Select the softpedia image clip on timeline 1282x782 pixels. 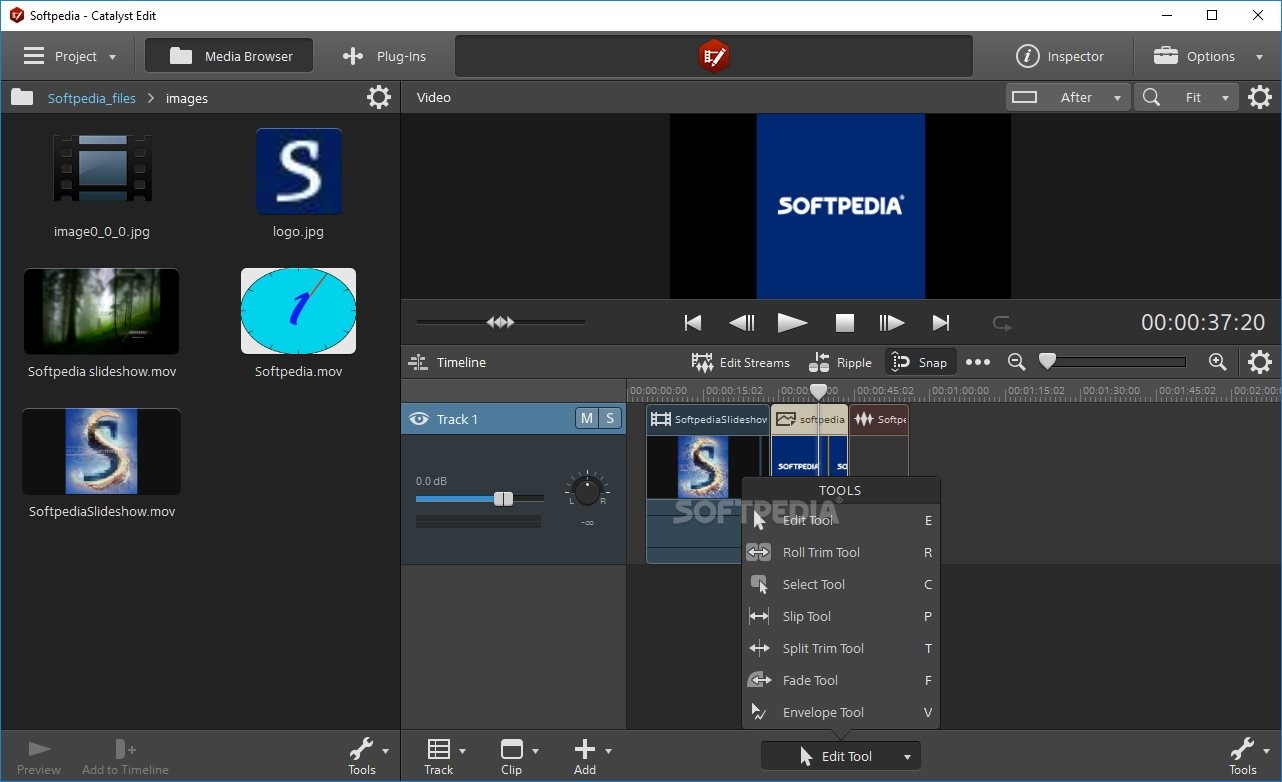pos(809,441)
